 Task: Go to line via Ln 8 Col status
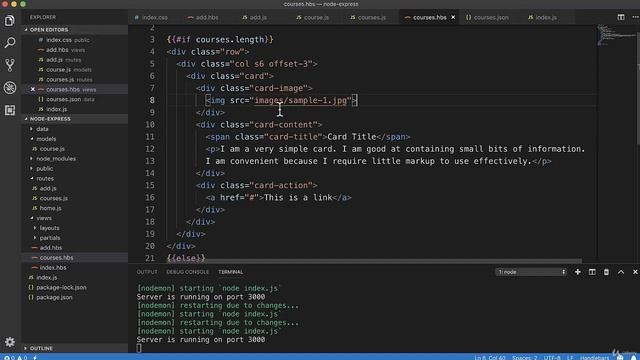(x=490, y=358)
